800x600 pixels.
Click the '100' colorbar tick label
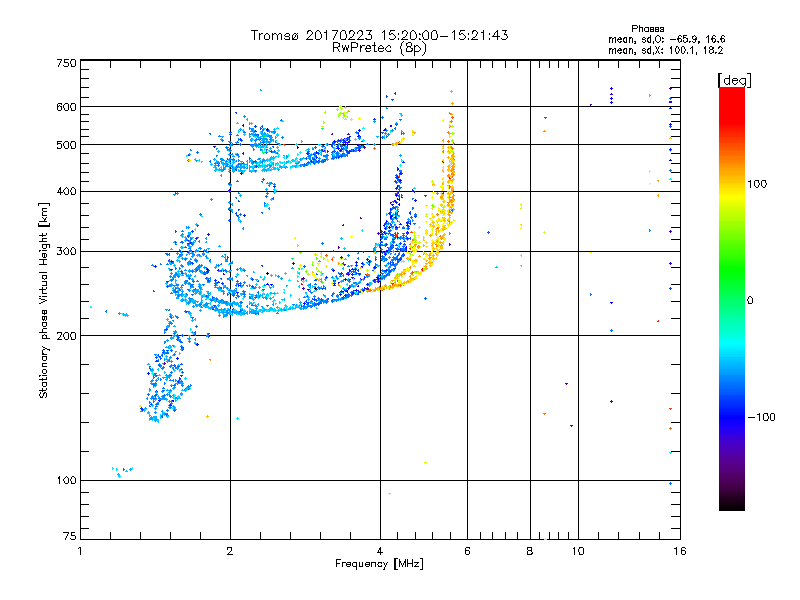pos(757,184)
